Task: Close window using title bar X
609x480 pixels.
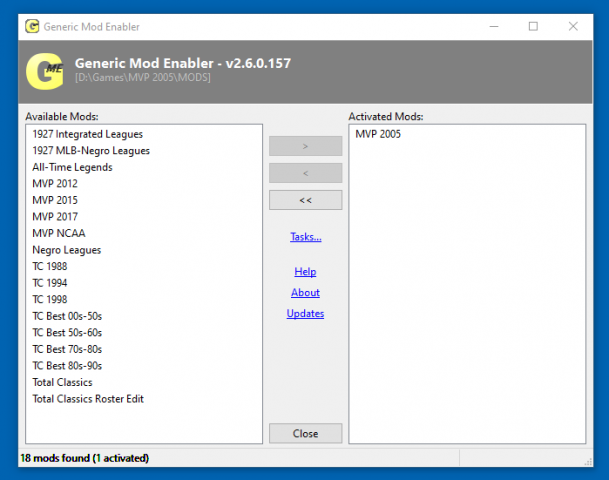Action: click(x=573, y=26)
